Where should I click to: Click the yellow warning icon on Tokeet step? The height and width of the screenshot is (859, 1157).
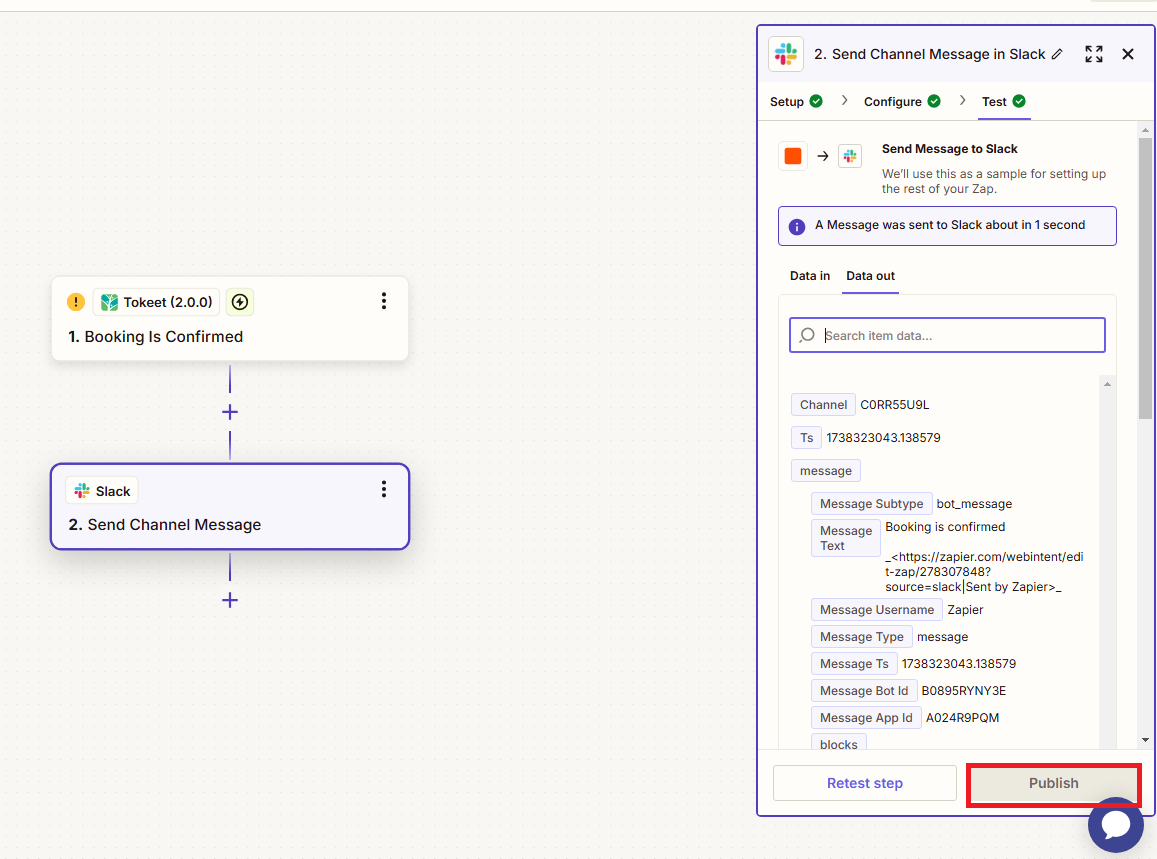(x=75, y=302)
